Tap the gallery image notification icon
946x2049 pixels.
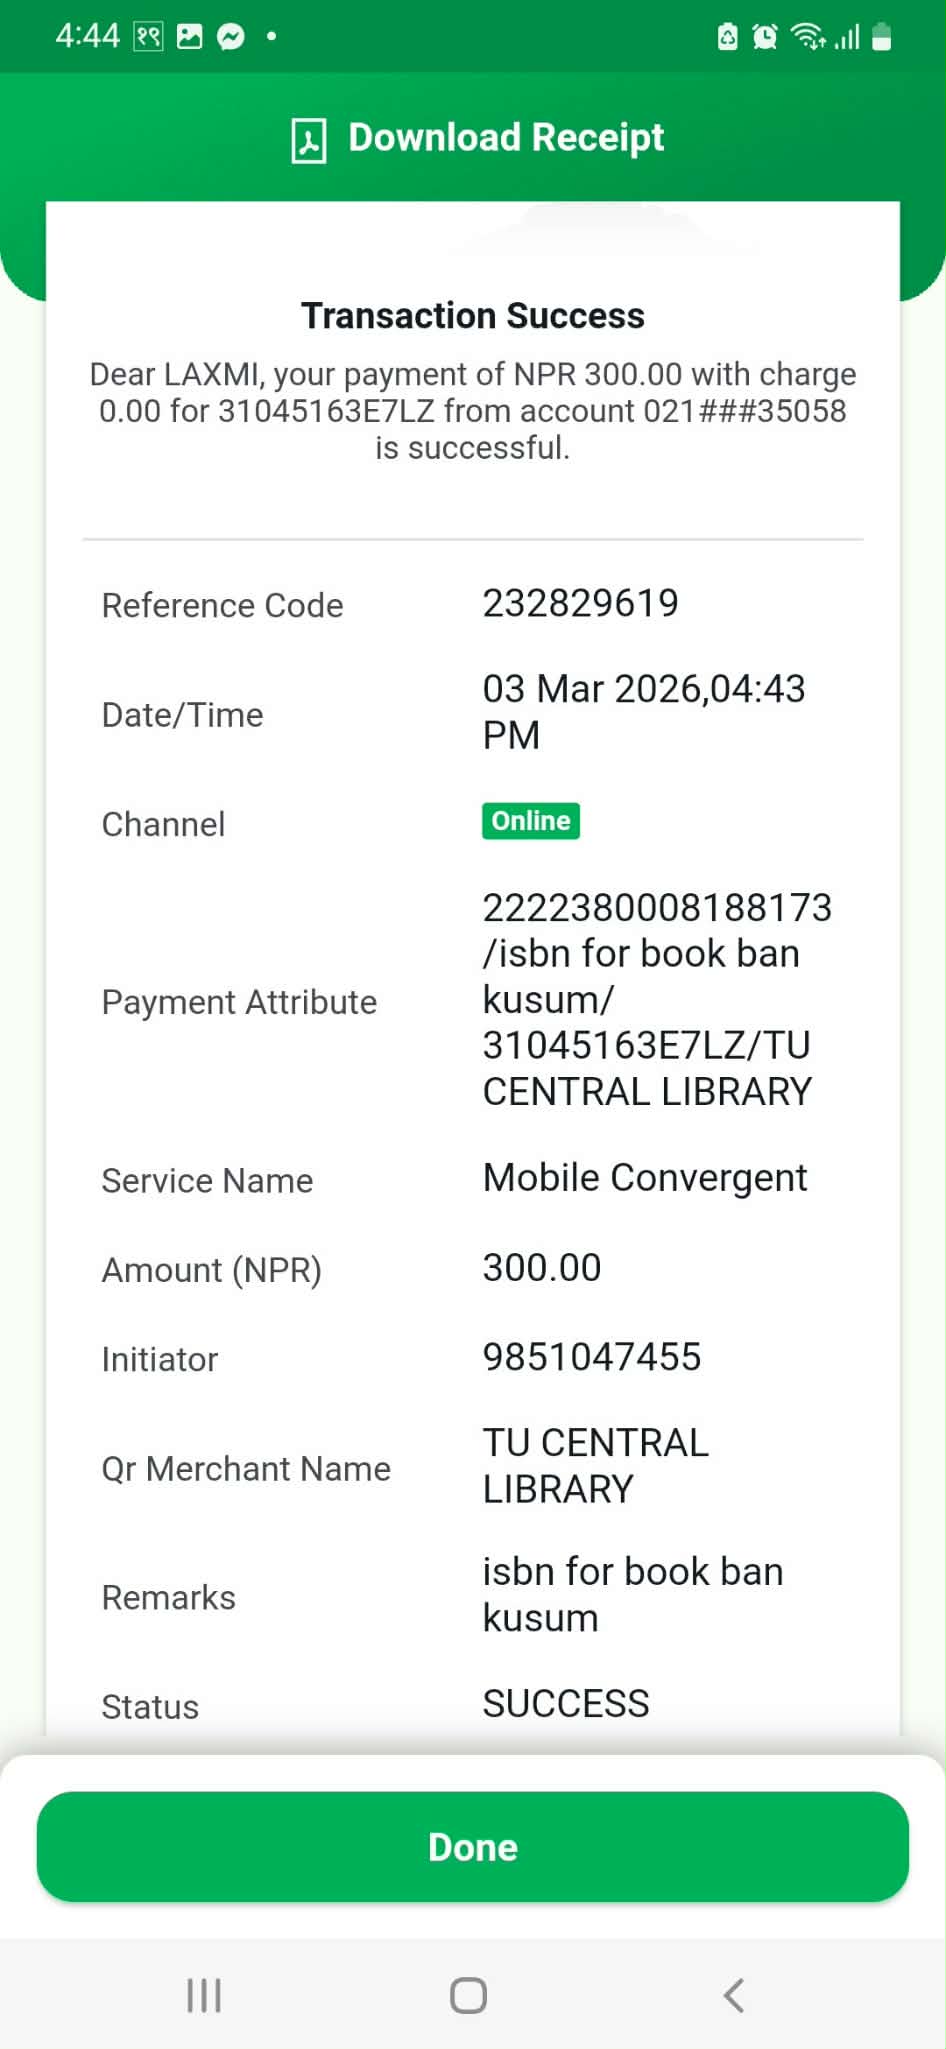[189, 37]
